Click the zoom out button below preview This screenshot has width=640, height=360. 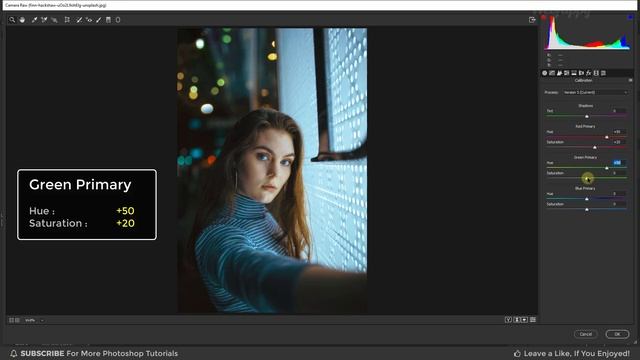click(11, 320)
